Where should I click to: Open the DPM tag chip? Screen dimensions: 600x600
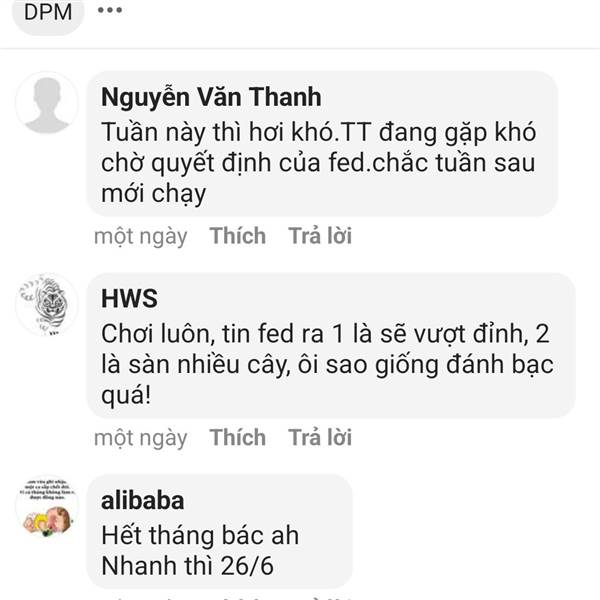[48, 13]
